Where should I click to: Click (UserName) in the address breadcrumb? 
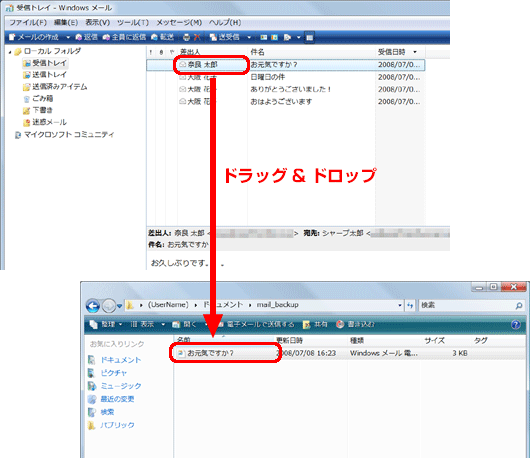coord(168,305)
